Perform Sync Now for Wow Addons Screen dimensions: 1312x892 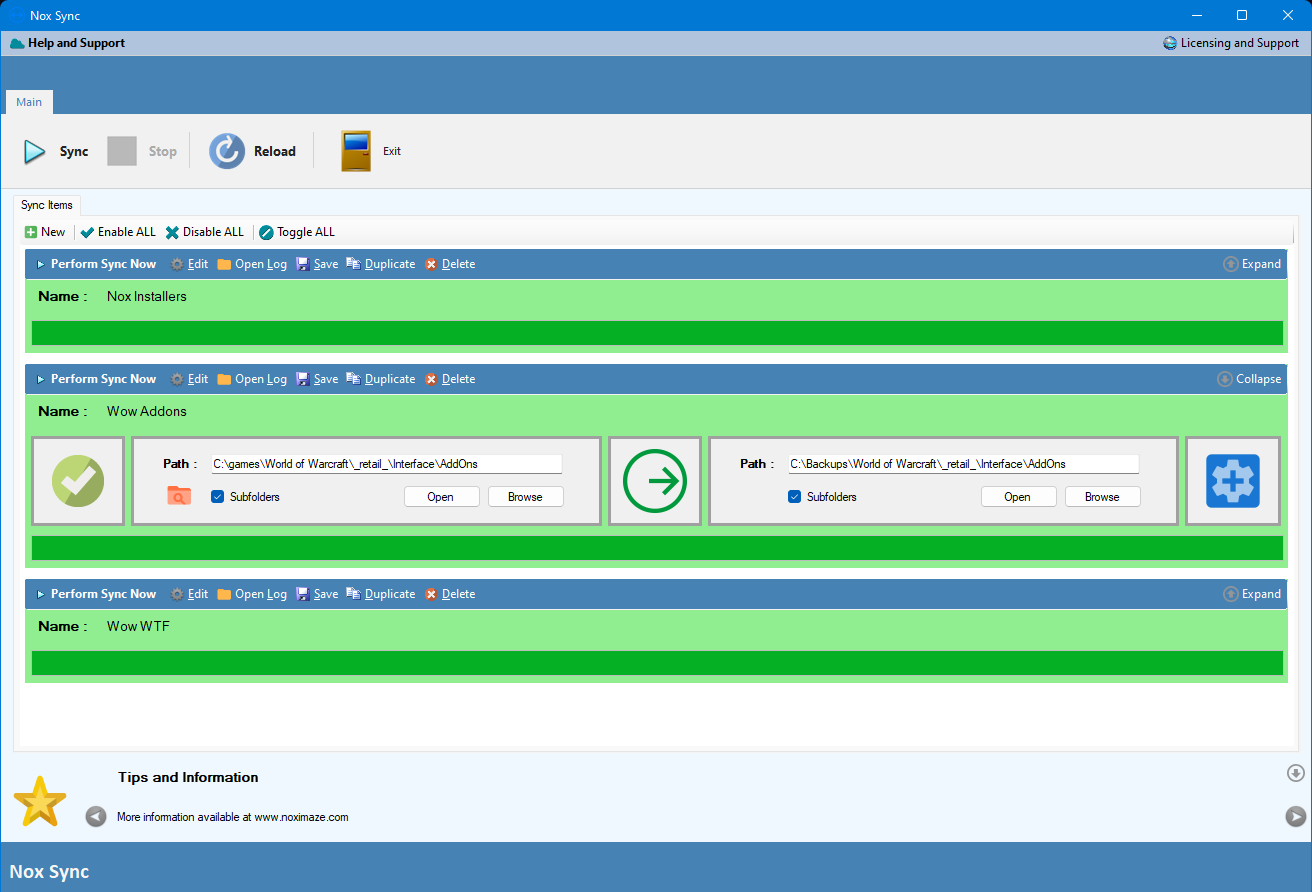96,379
